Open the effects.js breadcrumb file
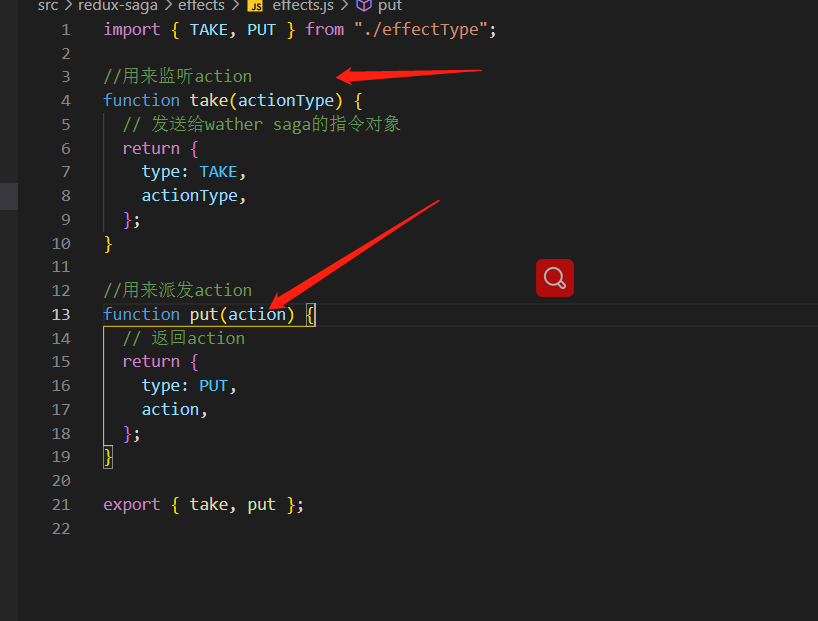The height and width of the screenshot is (621, 818). point(303,6)
